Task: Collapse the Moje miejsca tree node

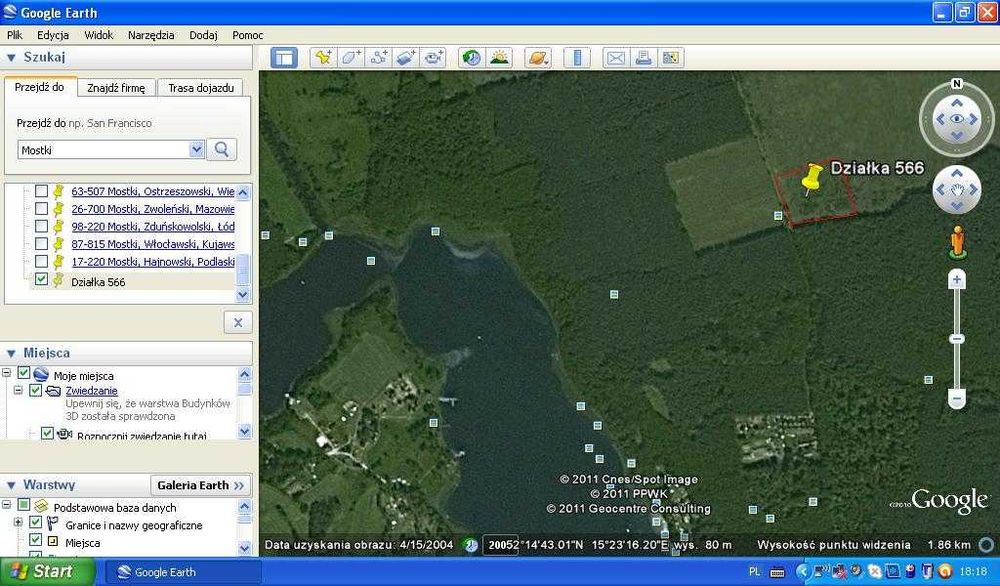Action: [x=6, y=373]
